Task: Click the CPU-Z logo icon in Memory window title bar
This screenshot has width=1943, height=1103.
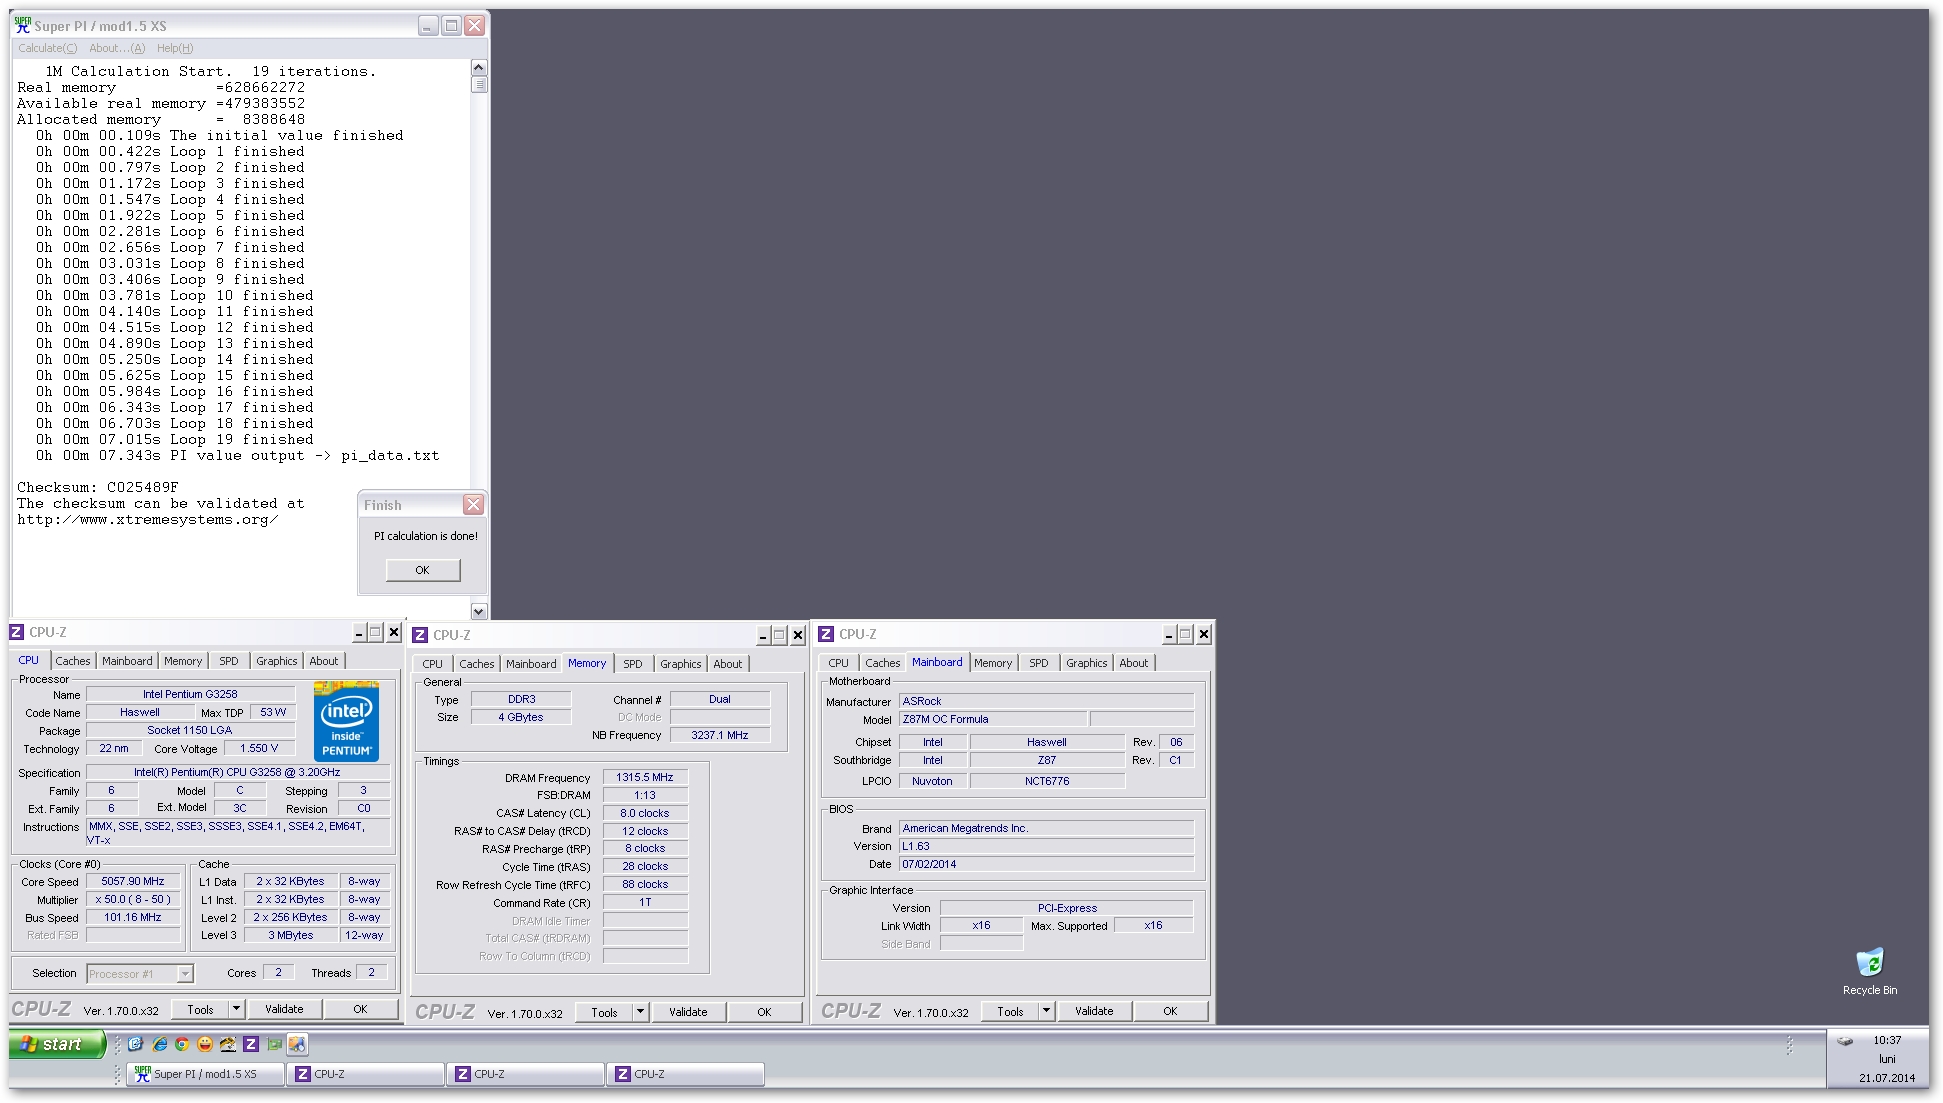Action: pos(421,635)
